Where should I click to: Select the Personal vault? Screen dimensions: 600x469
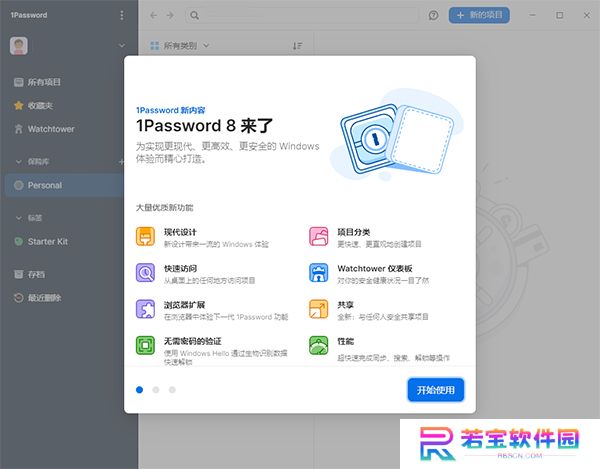[64, 185]
